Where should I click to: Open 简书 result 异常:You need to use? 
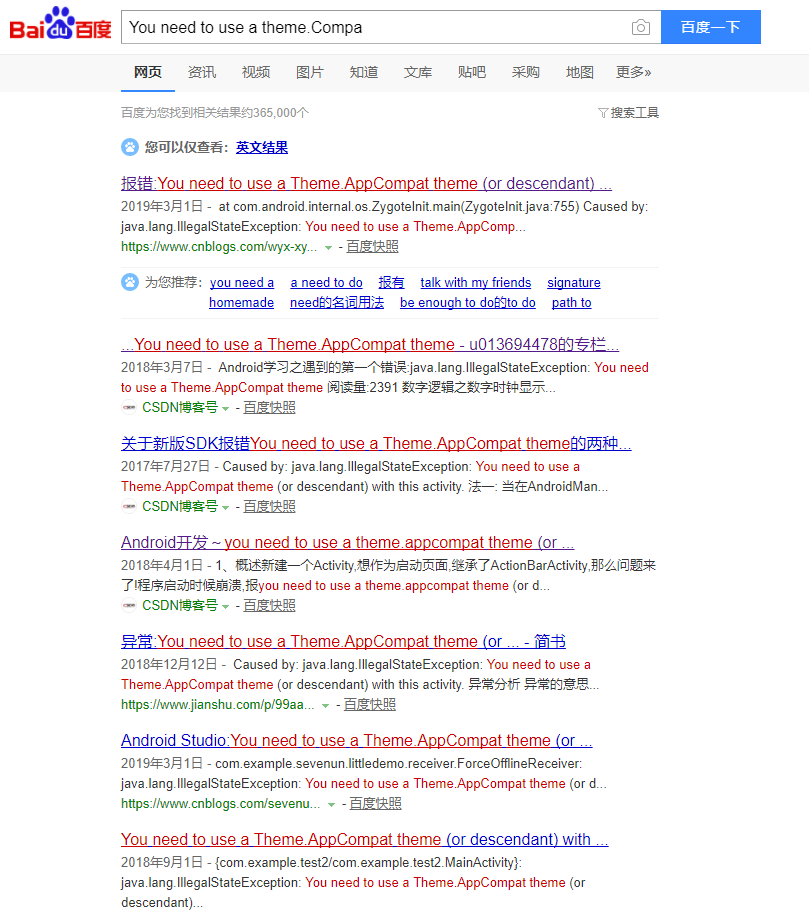pos(343,641)
